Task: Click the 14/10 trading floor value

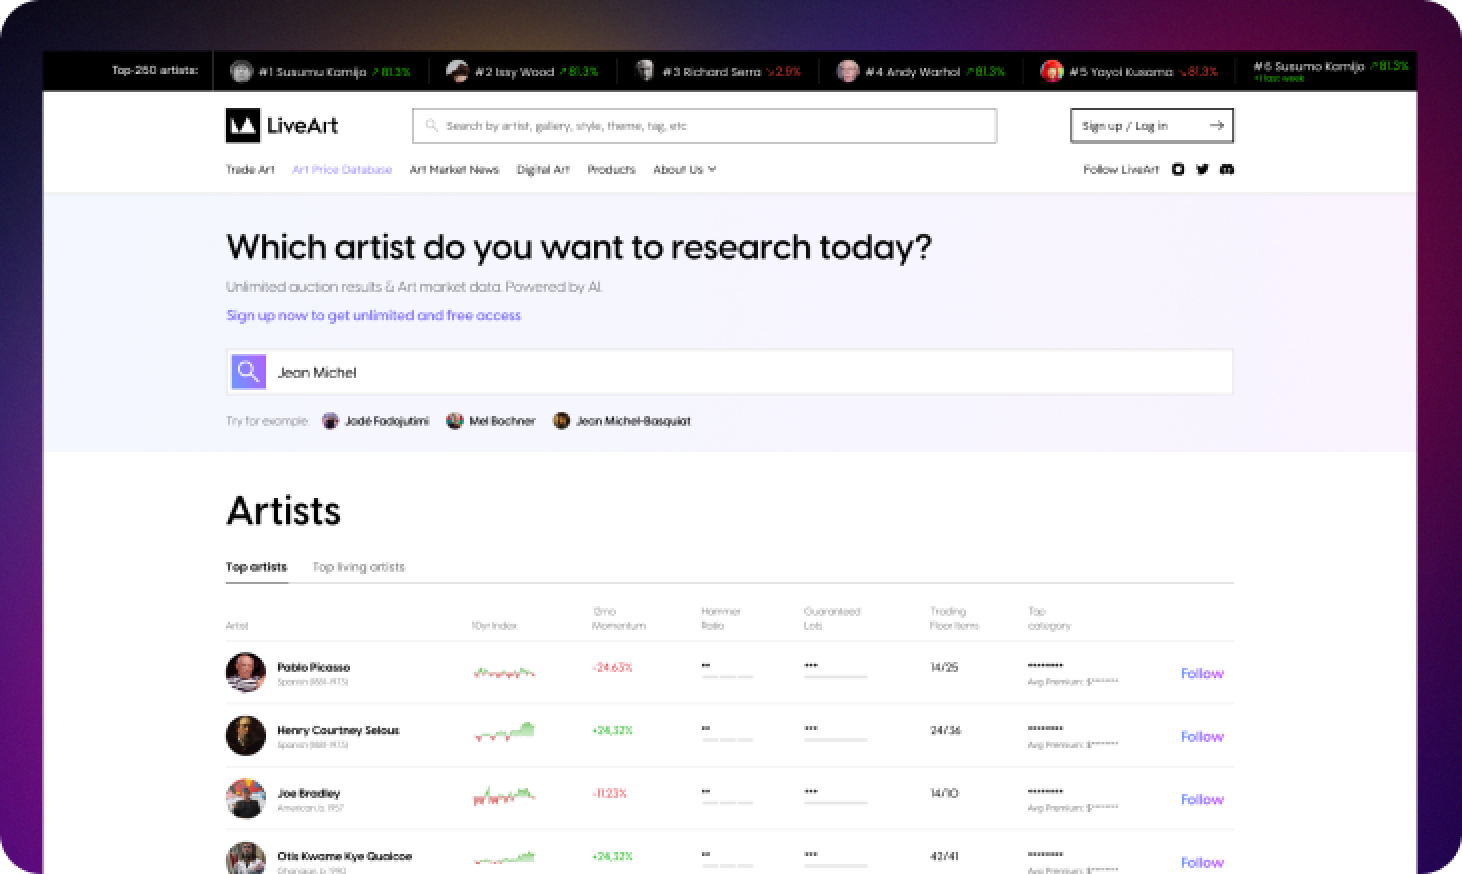Action: (x=944, y=793)
